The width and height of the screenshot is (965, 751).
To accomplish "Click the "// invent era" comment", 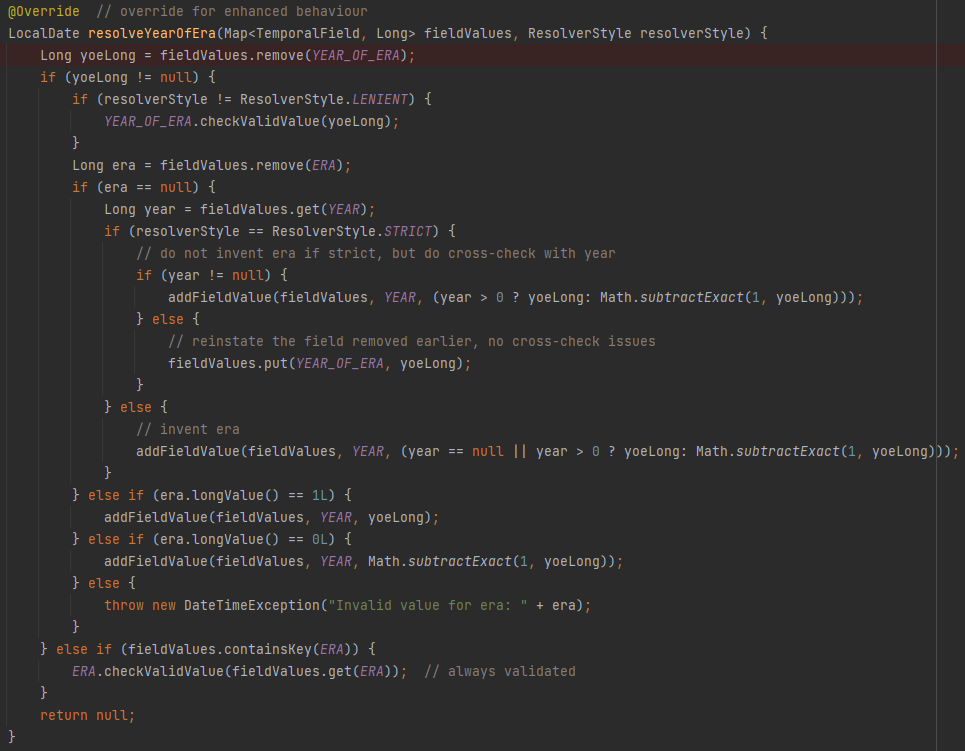I will pyautogui.click(x=188, y=430).
